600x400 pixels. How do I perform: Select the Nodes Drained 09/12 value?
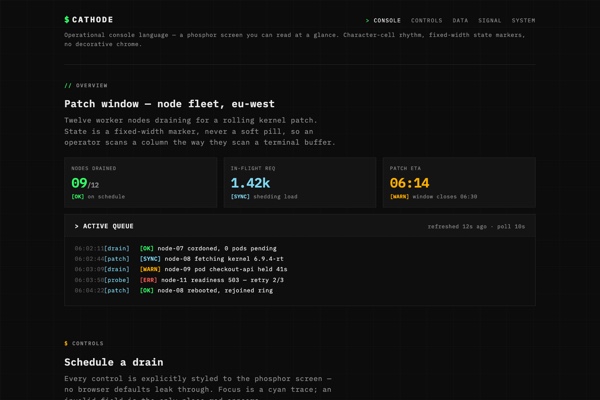(x=85, y=183)
